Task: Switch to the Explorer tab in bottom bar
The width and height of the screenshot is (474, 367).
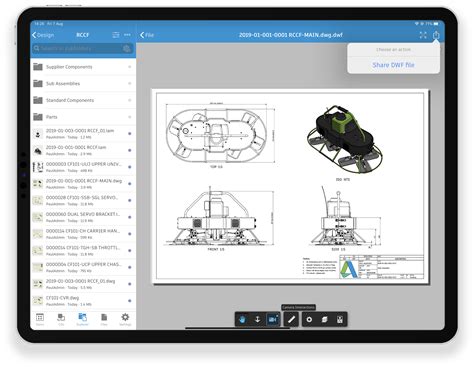Action: [82, 319]
